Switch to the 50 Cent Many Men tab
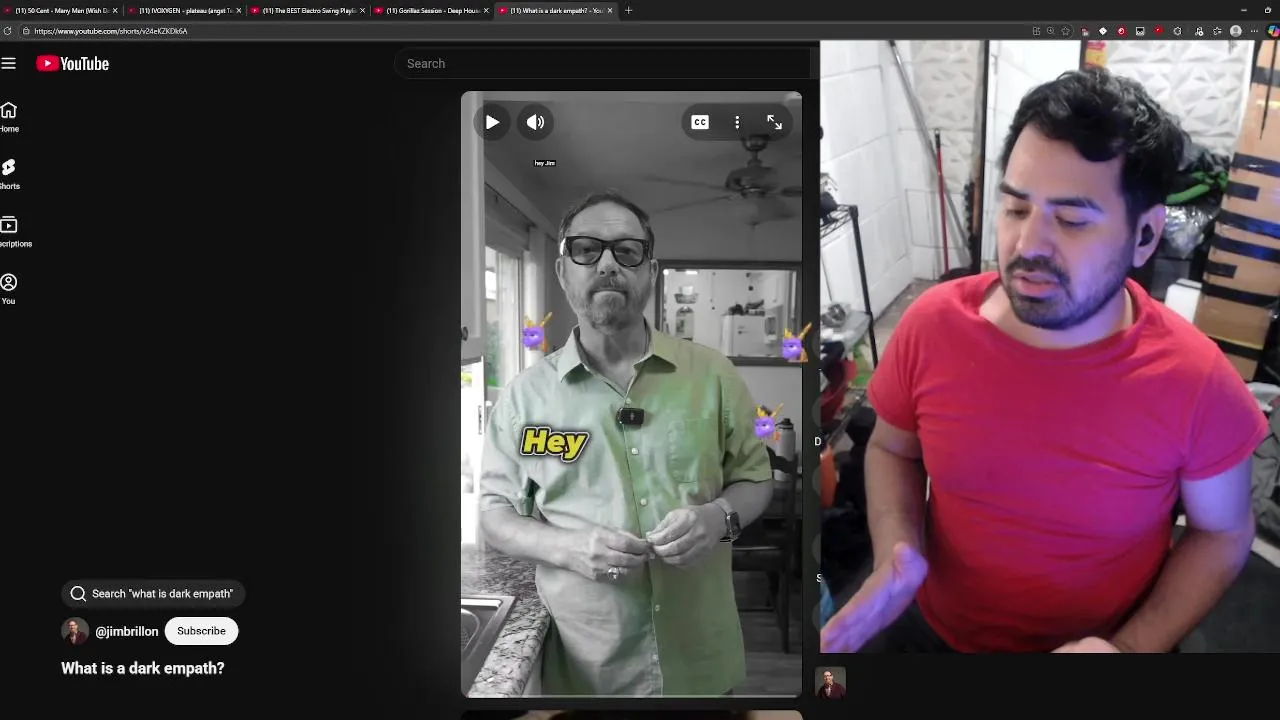This screenshot has height=720, width=1280. pos(58,10)
